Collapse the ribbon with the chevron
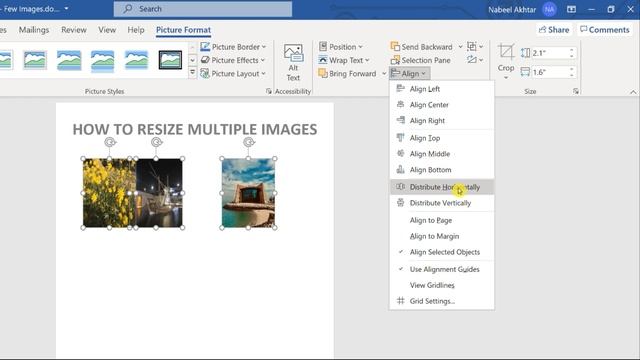The height and width of the screenshot is (360, 640). 633,92
